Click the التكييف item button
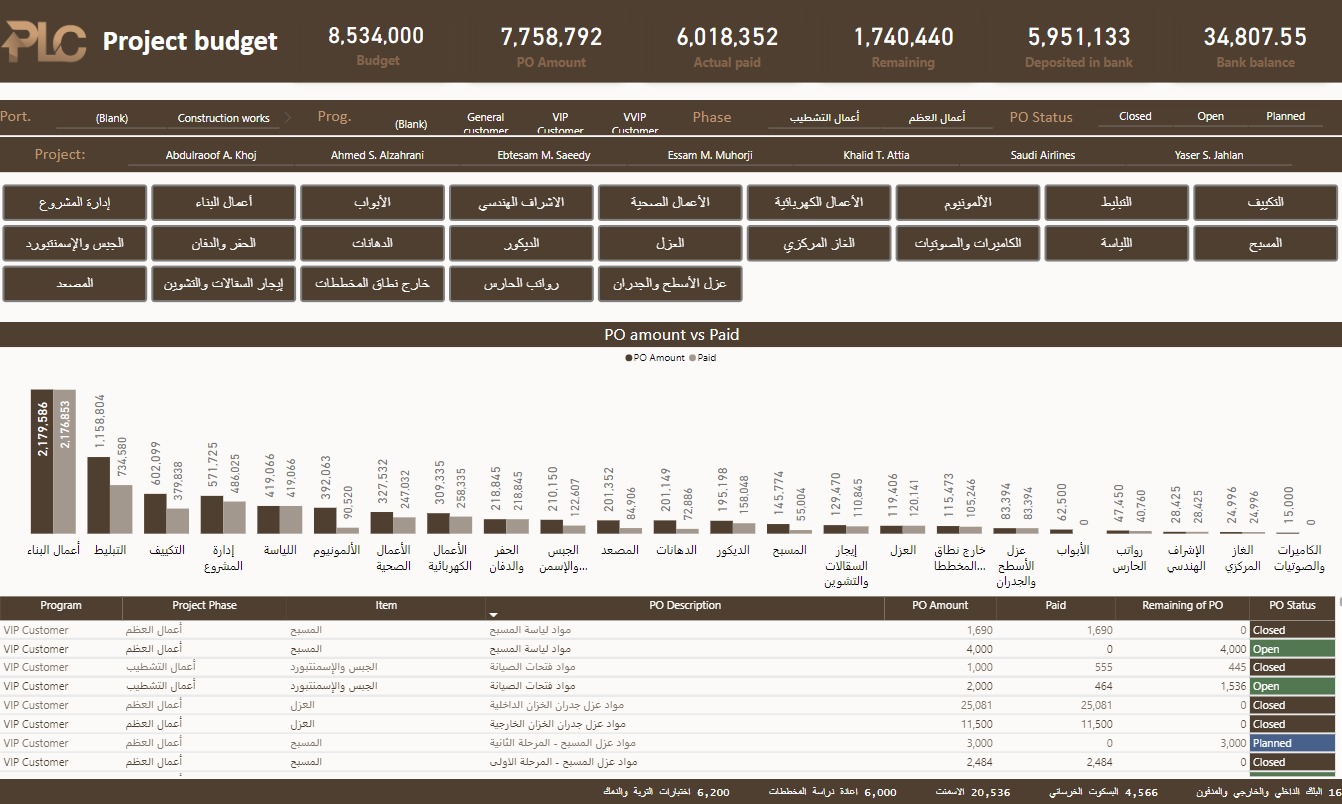The width and height of the screenshot is (1342, 804). [1265, 202]
